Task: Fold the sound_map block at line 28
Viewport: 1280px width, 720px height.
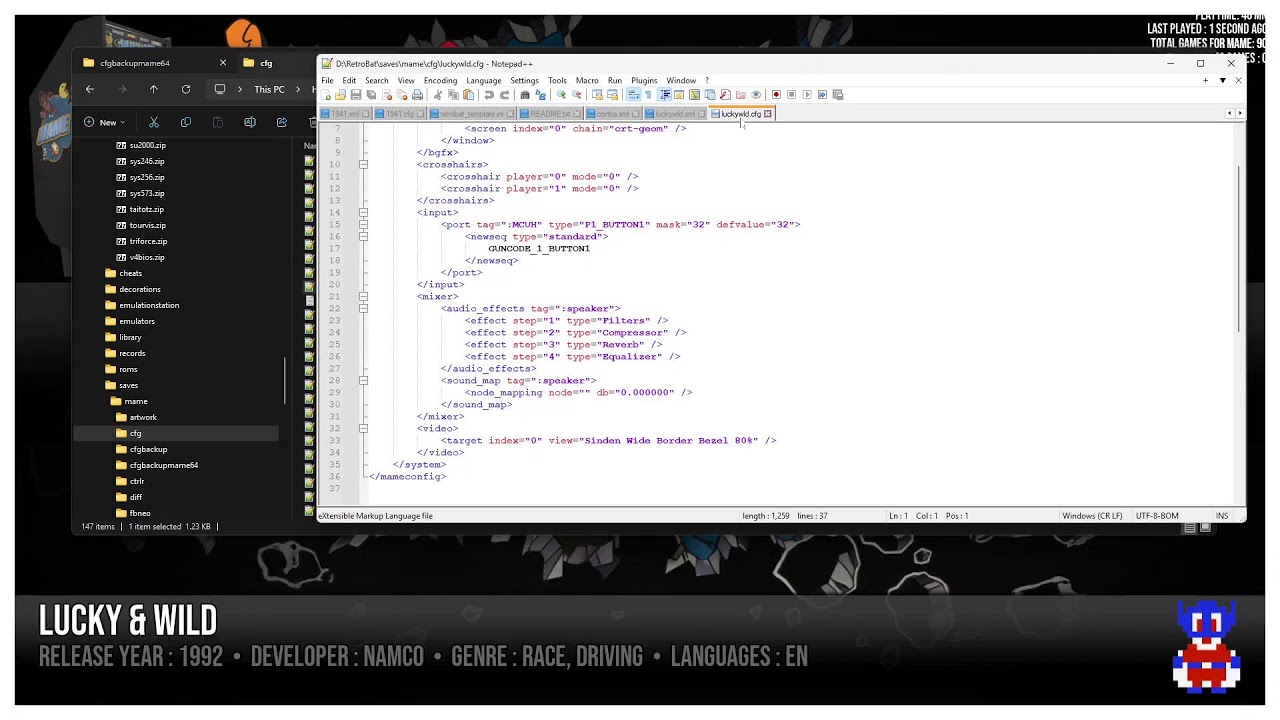Action: tap(363, 381)
